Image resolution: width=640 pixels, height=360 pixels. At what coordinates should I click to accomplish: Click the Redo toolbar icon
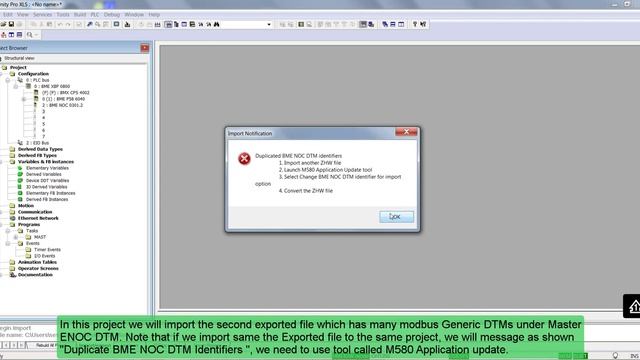(68, 24)
